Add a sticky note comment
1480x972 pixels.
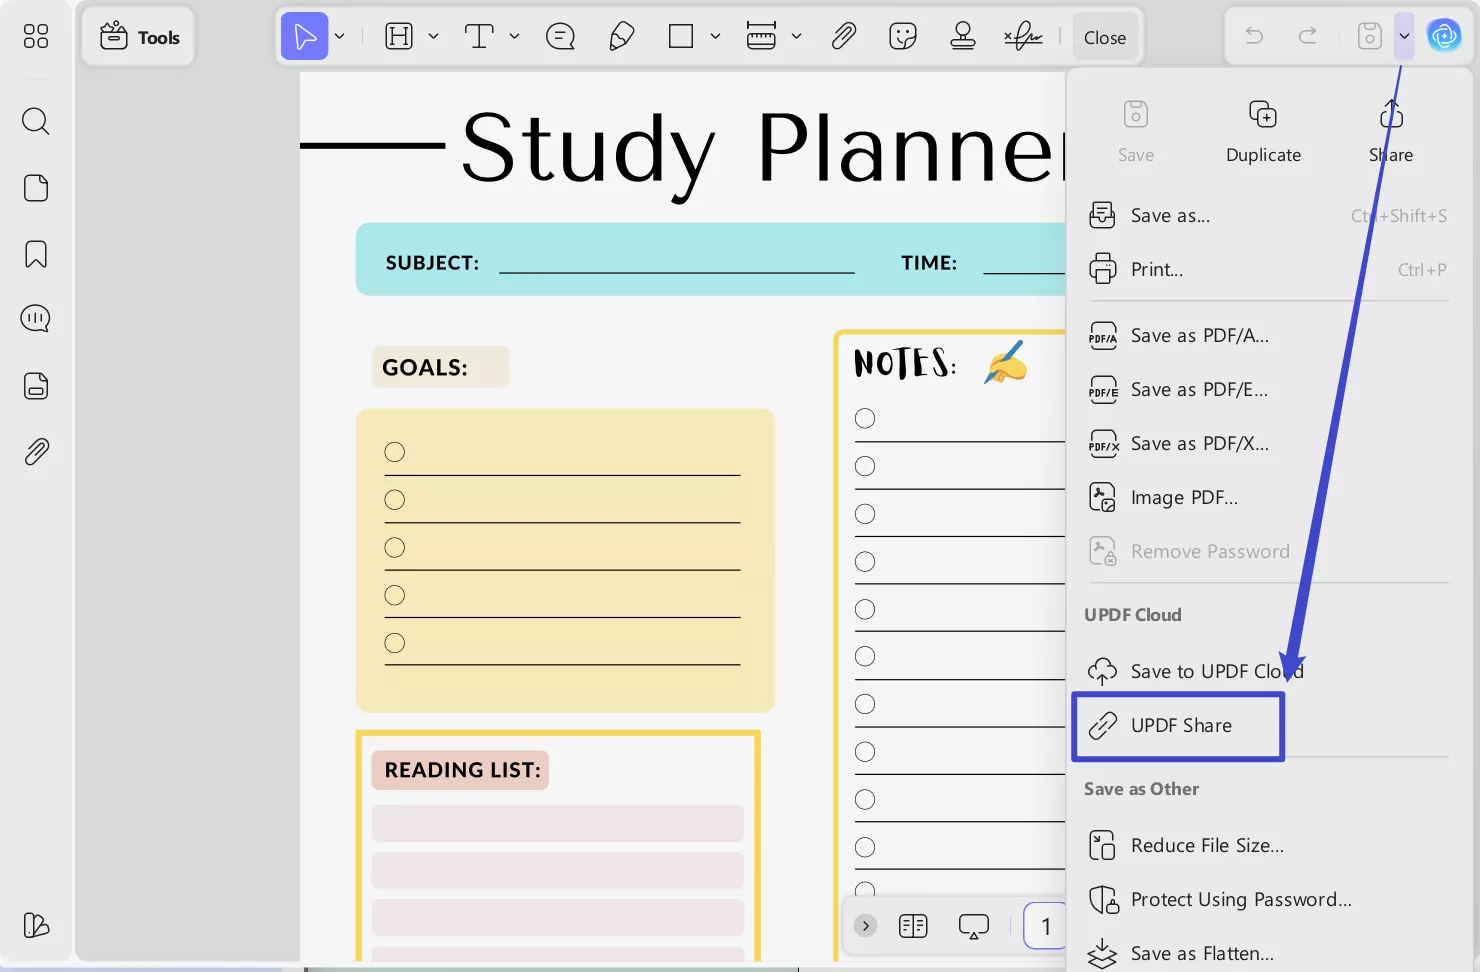[x=560, y=37]
